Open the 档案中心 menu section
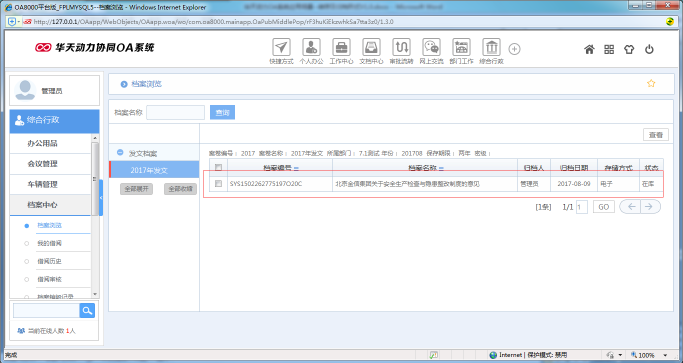Image resolution: width=683 pixels, height=363 pixels. pos(51,205)
